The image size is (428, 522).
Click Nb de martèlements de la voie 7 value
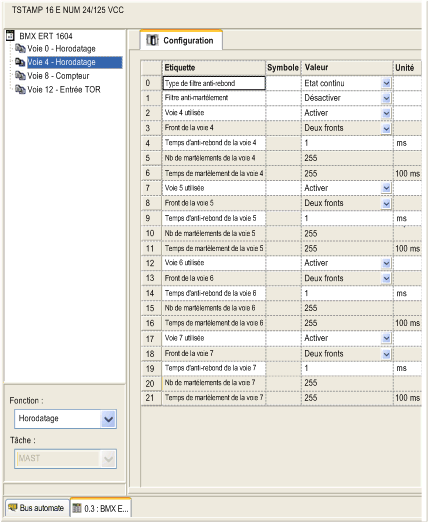[347, 383]
